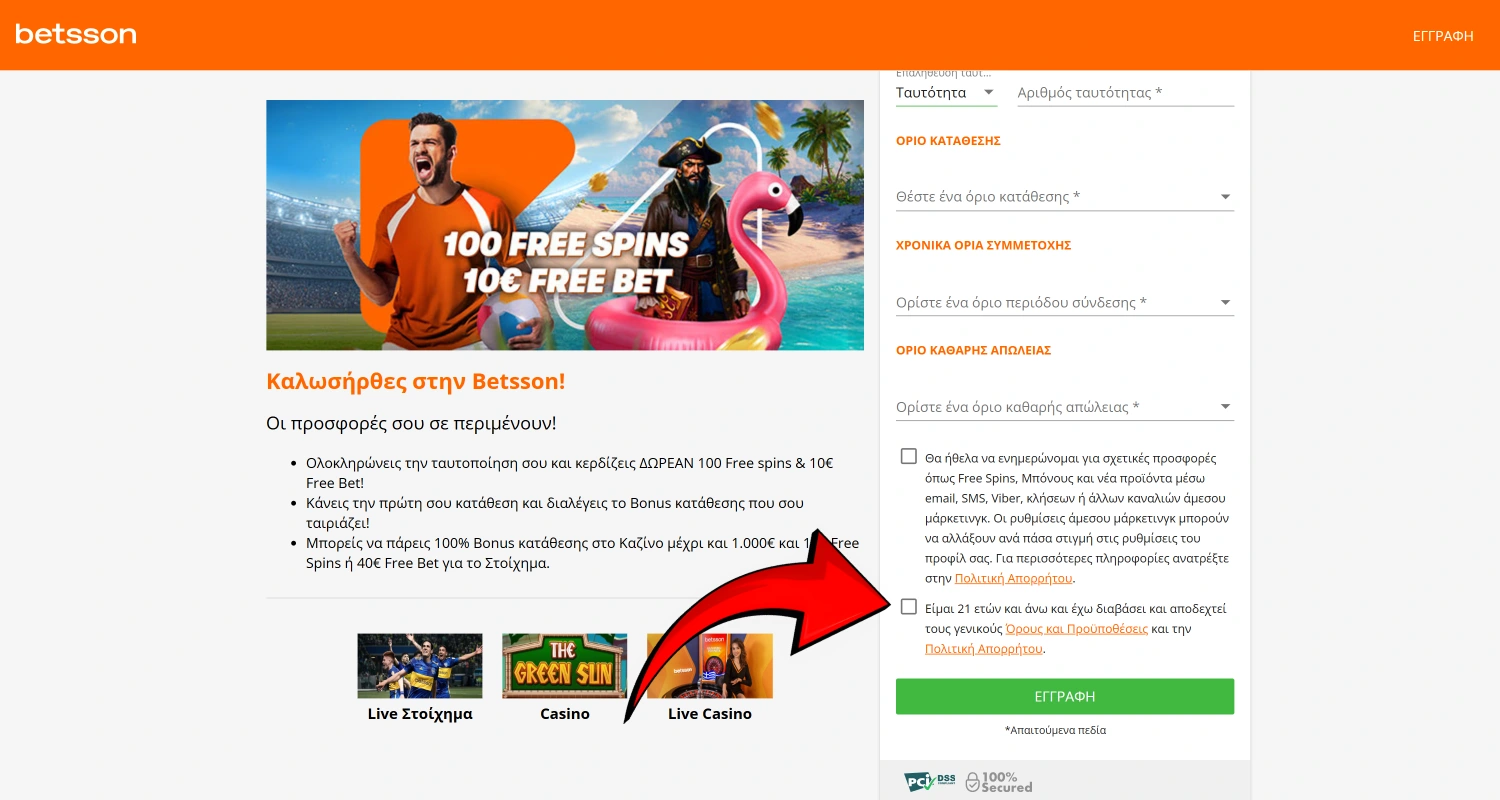
Task: Expand the net loss limit dropdown
Action: 1065,407
